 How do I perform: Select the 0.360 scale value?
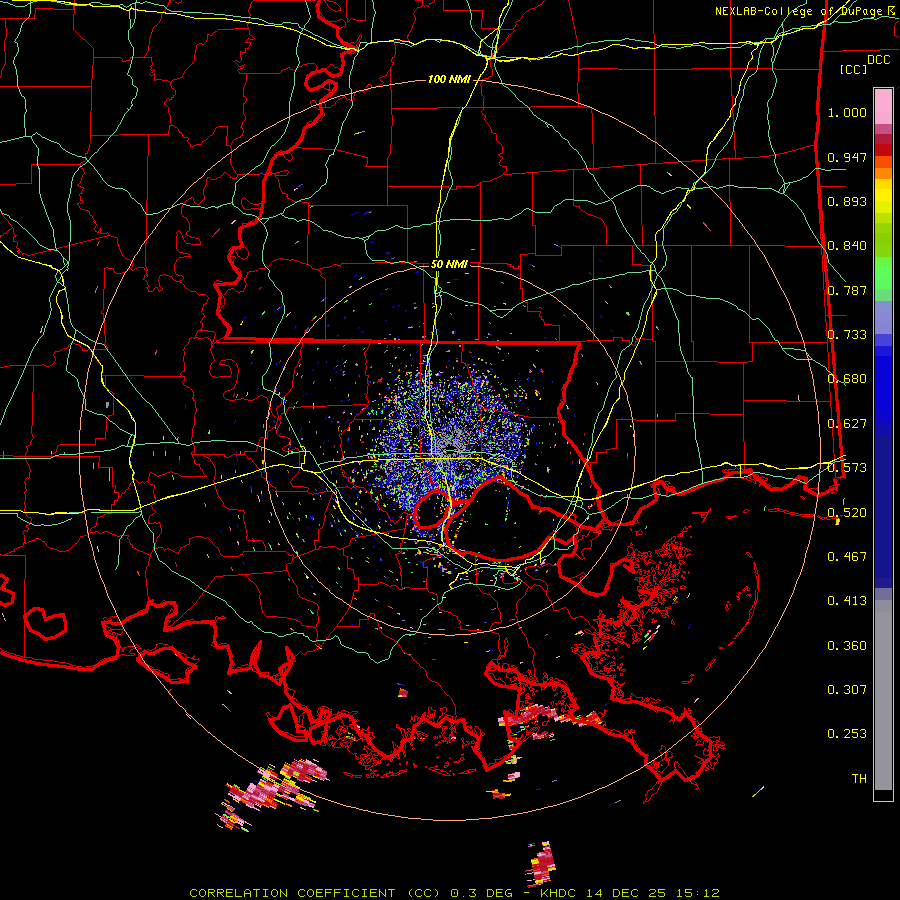tap(847, 646)
